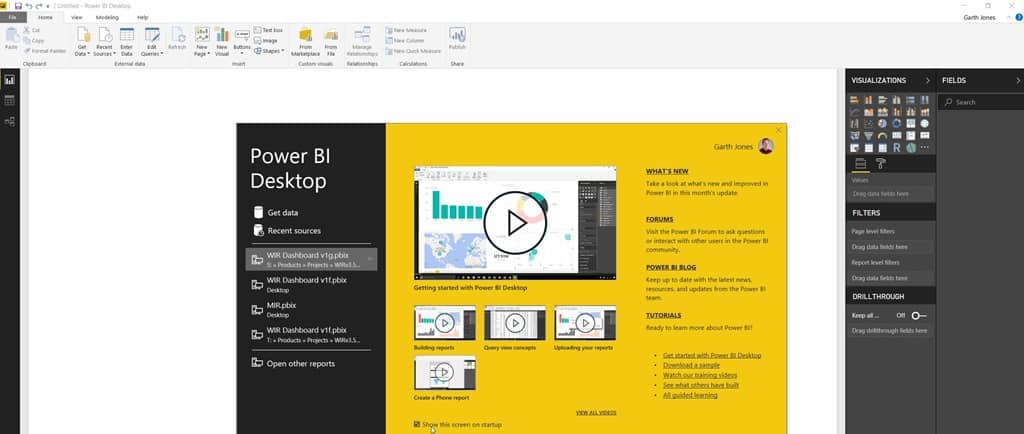Click New Measure in Calculations group
The height and width of the screenshot is (434, 1024).
[x=406, y=30]
